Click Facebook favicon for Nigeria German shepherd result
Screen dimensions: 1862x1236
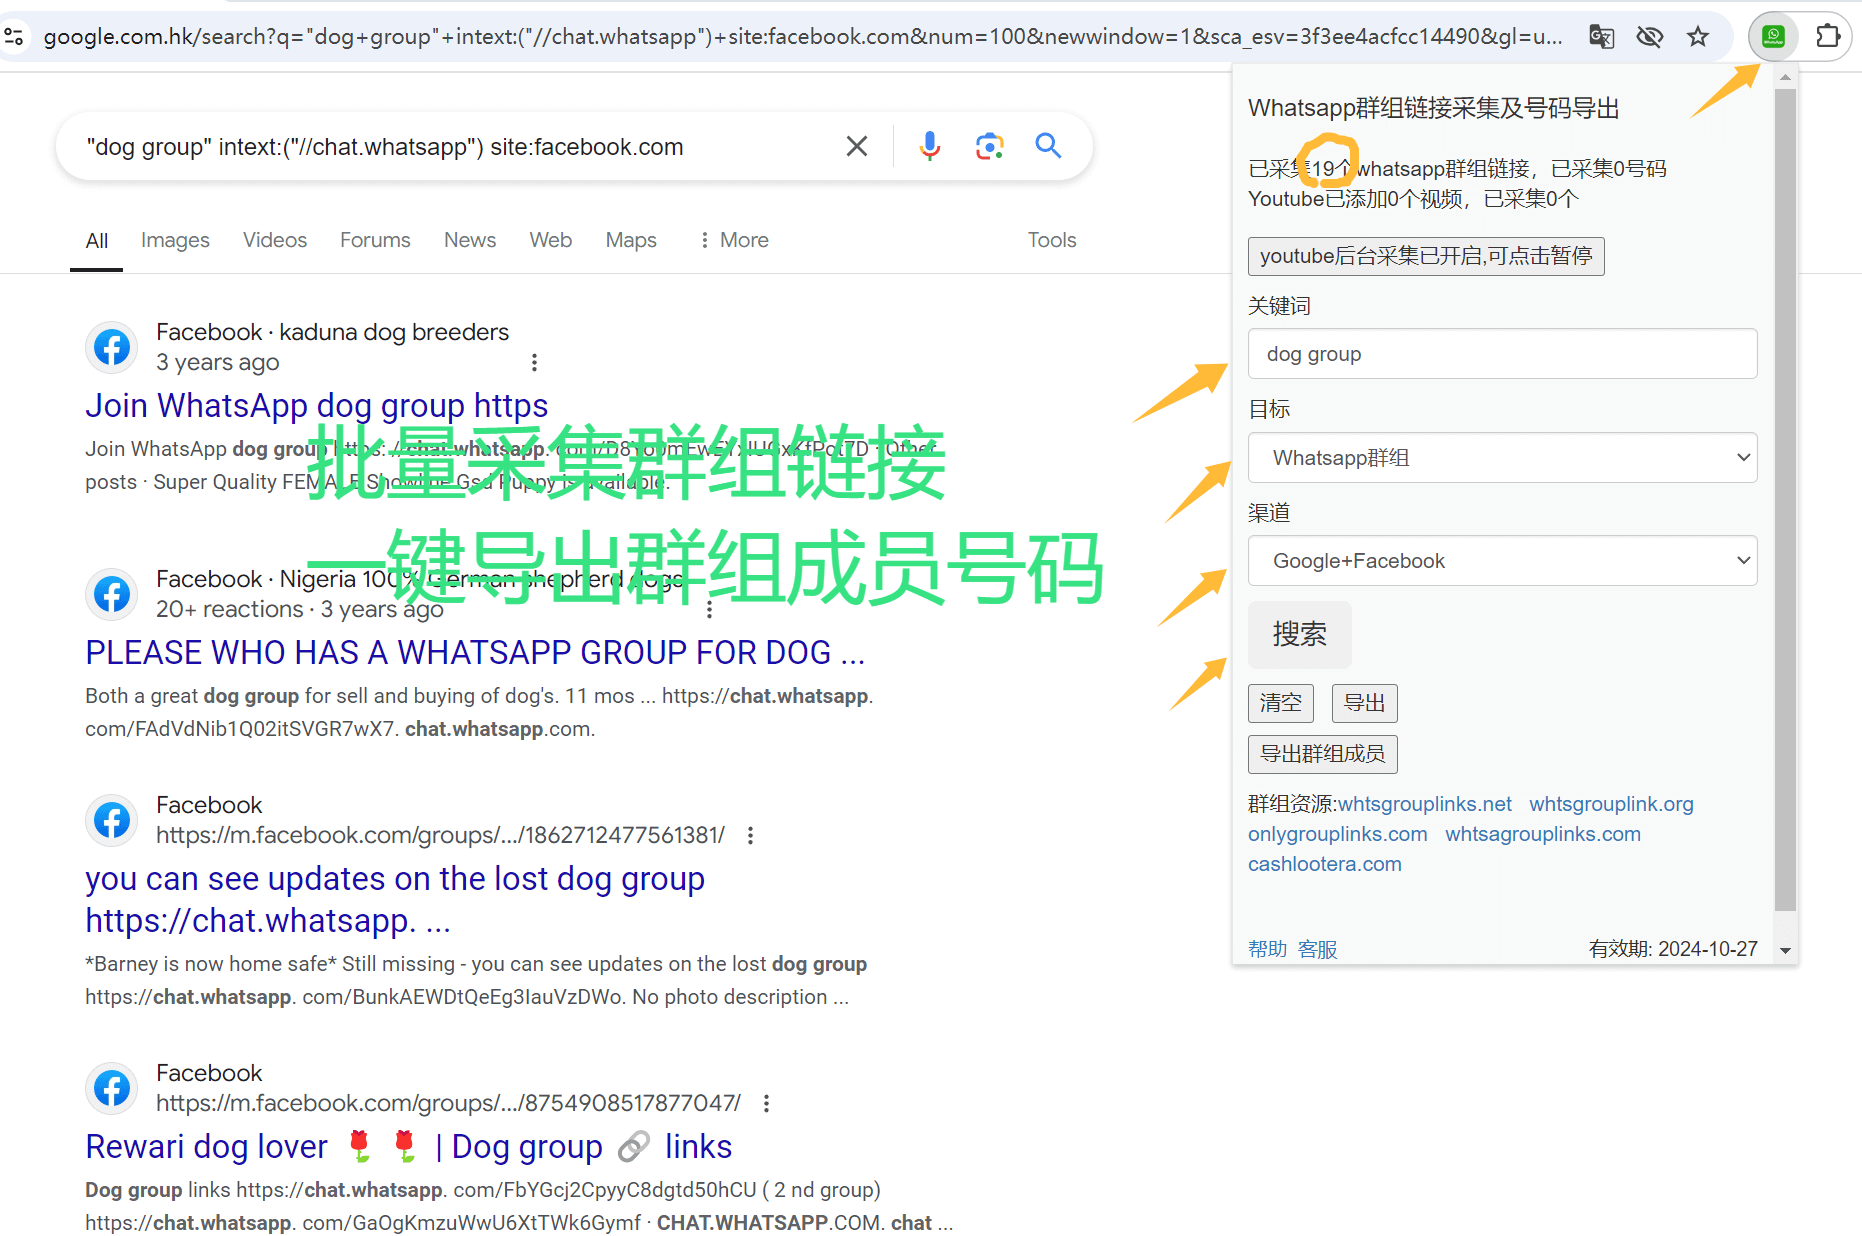(x=112, y=594)
